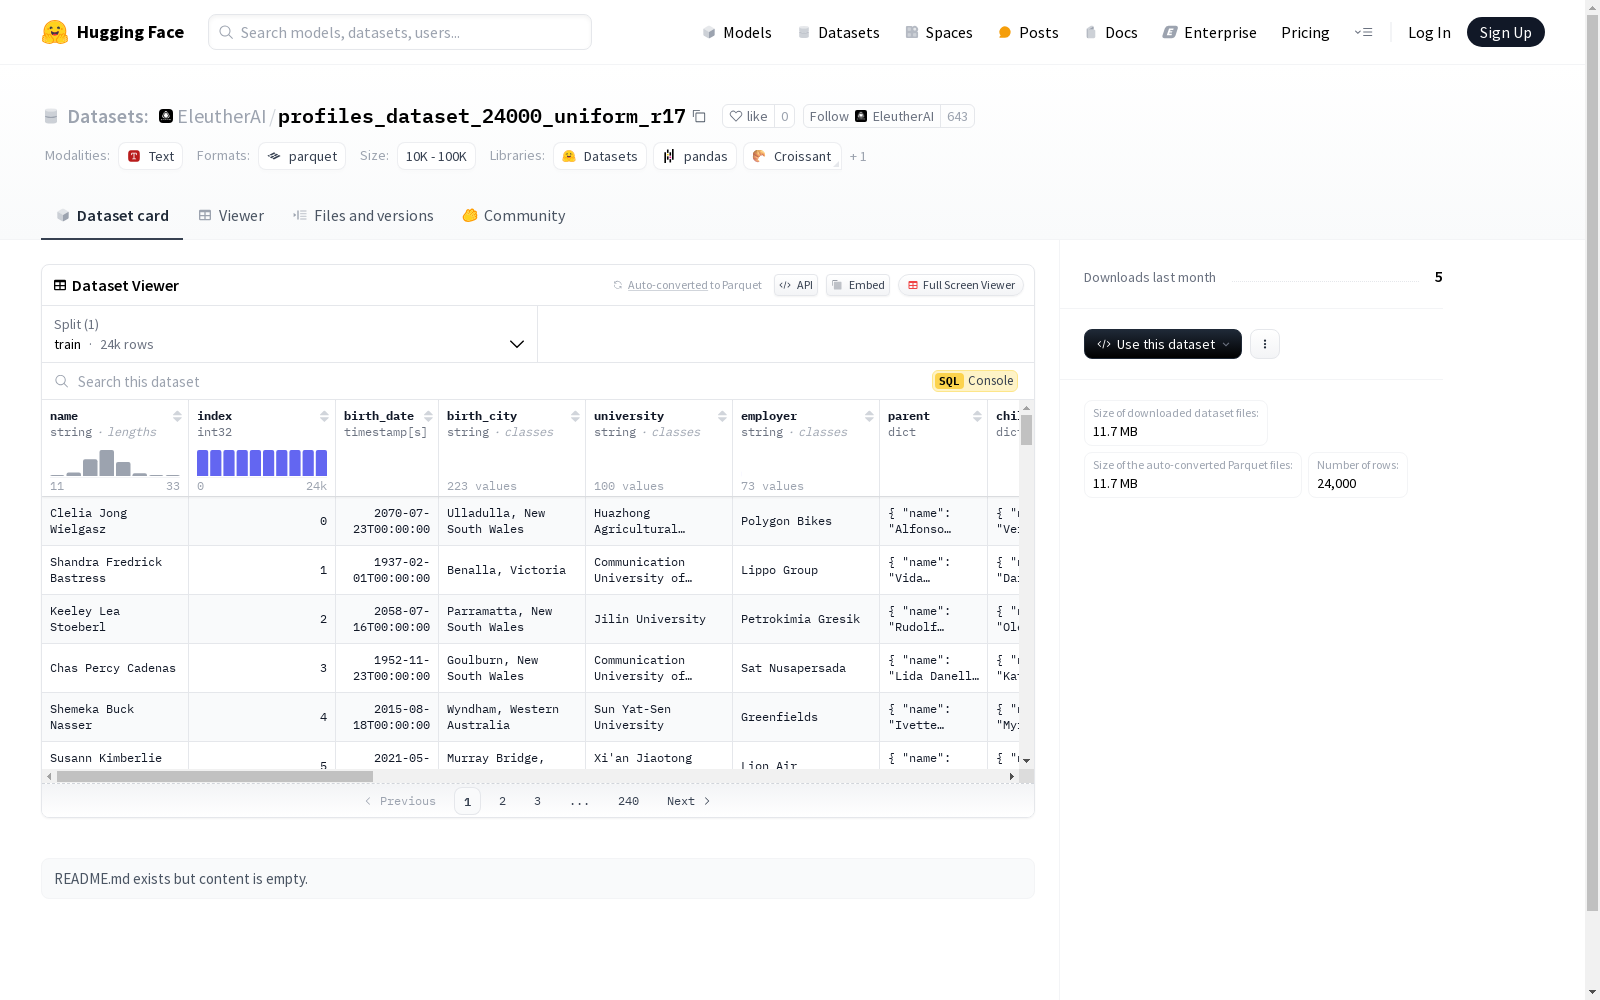Jump to page 240 of results
This screenshot has width=1600, height=1000.
pos(628,801)
